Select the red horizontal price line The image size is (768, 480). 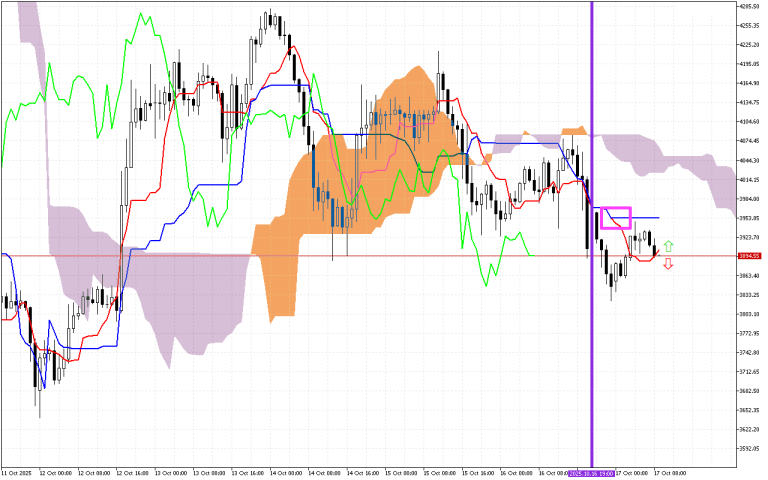[367, 256]
